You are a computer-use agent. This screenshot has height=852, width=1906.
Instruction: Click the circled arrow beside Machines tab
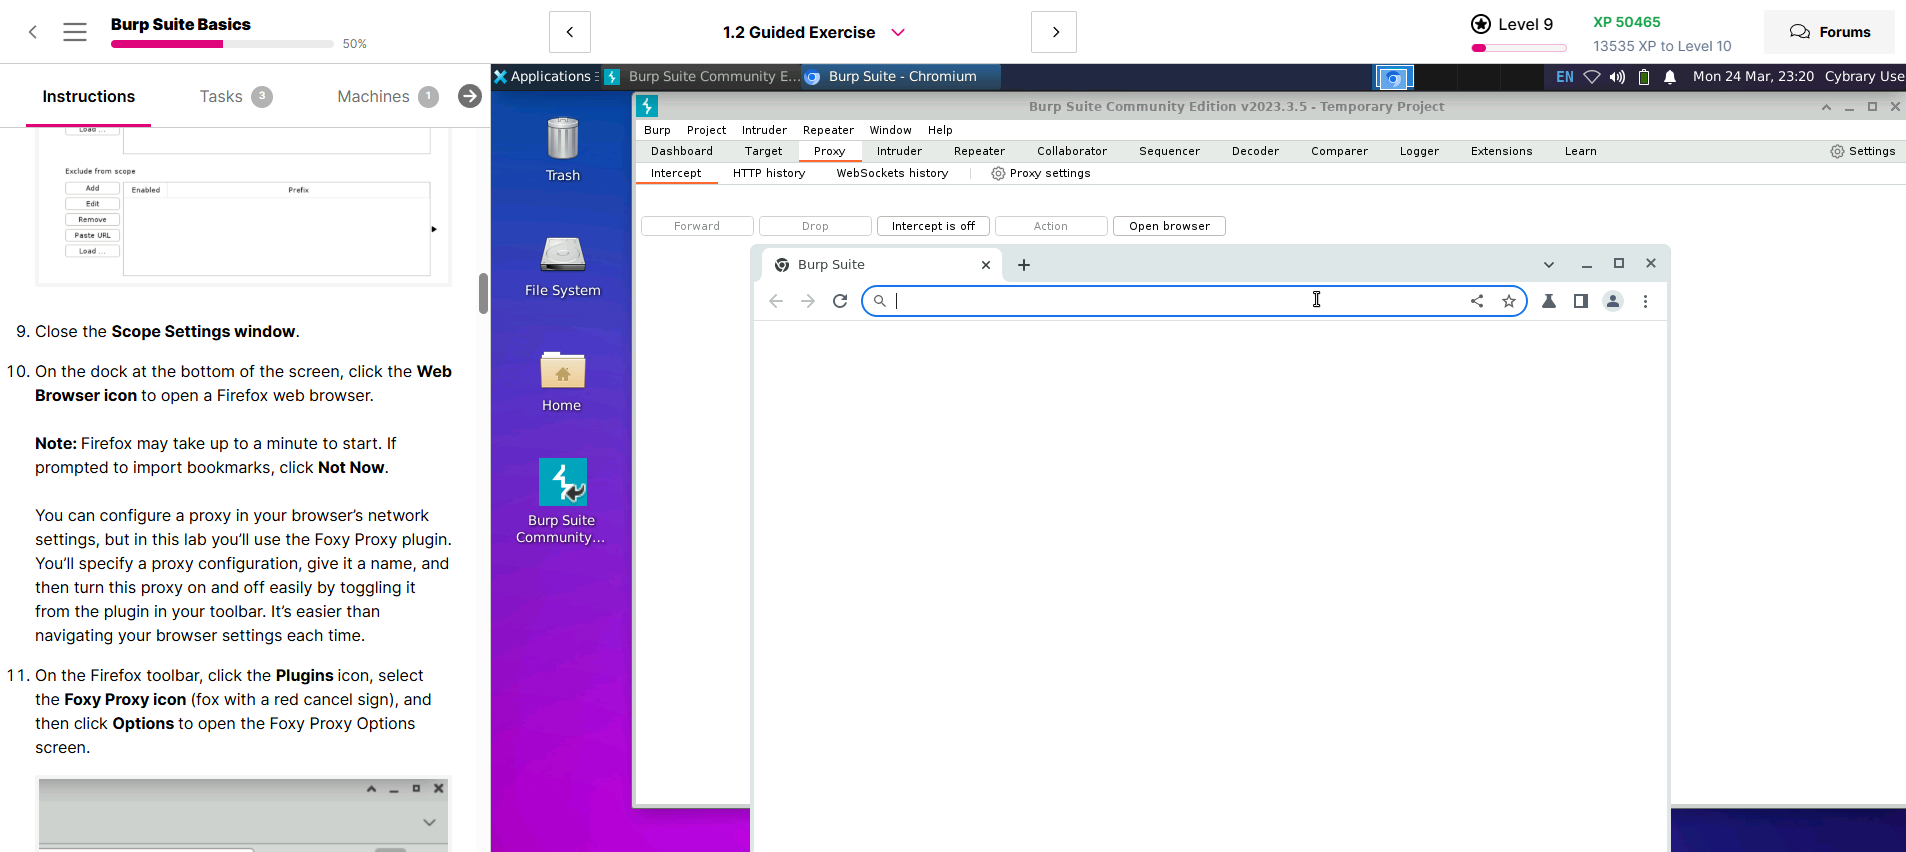(470, 96)
